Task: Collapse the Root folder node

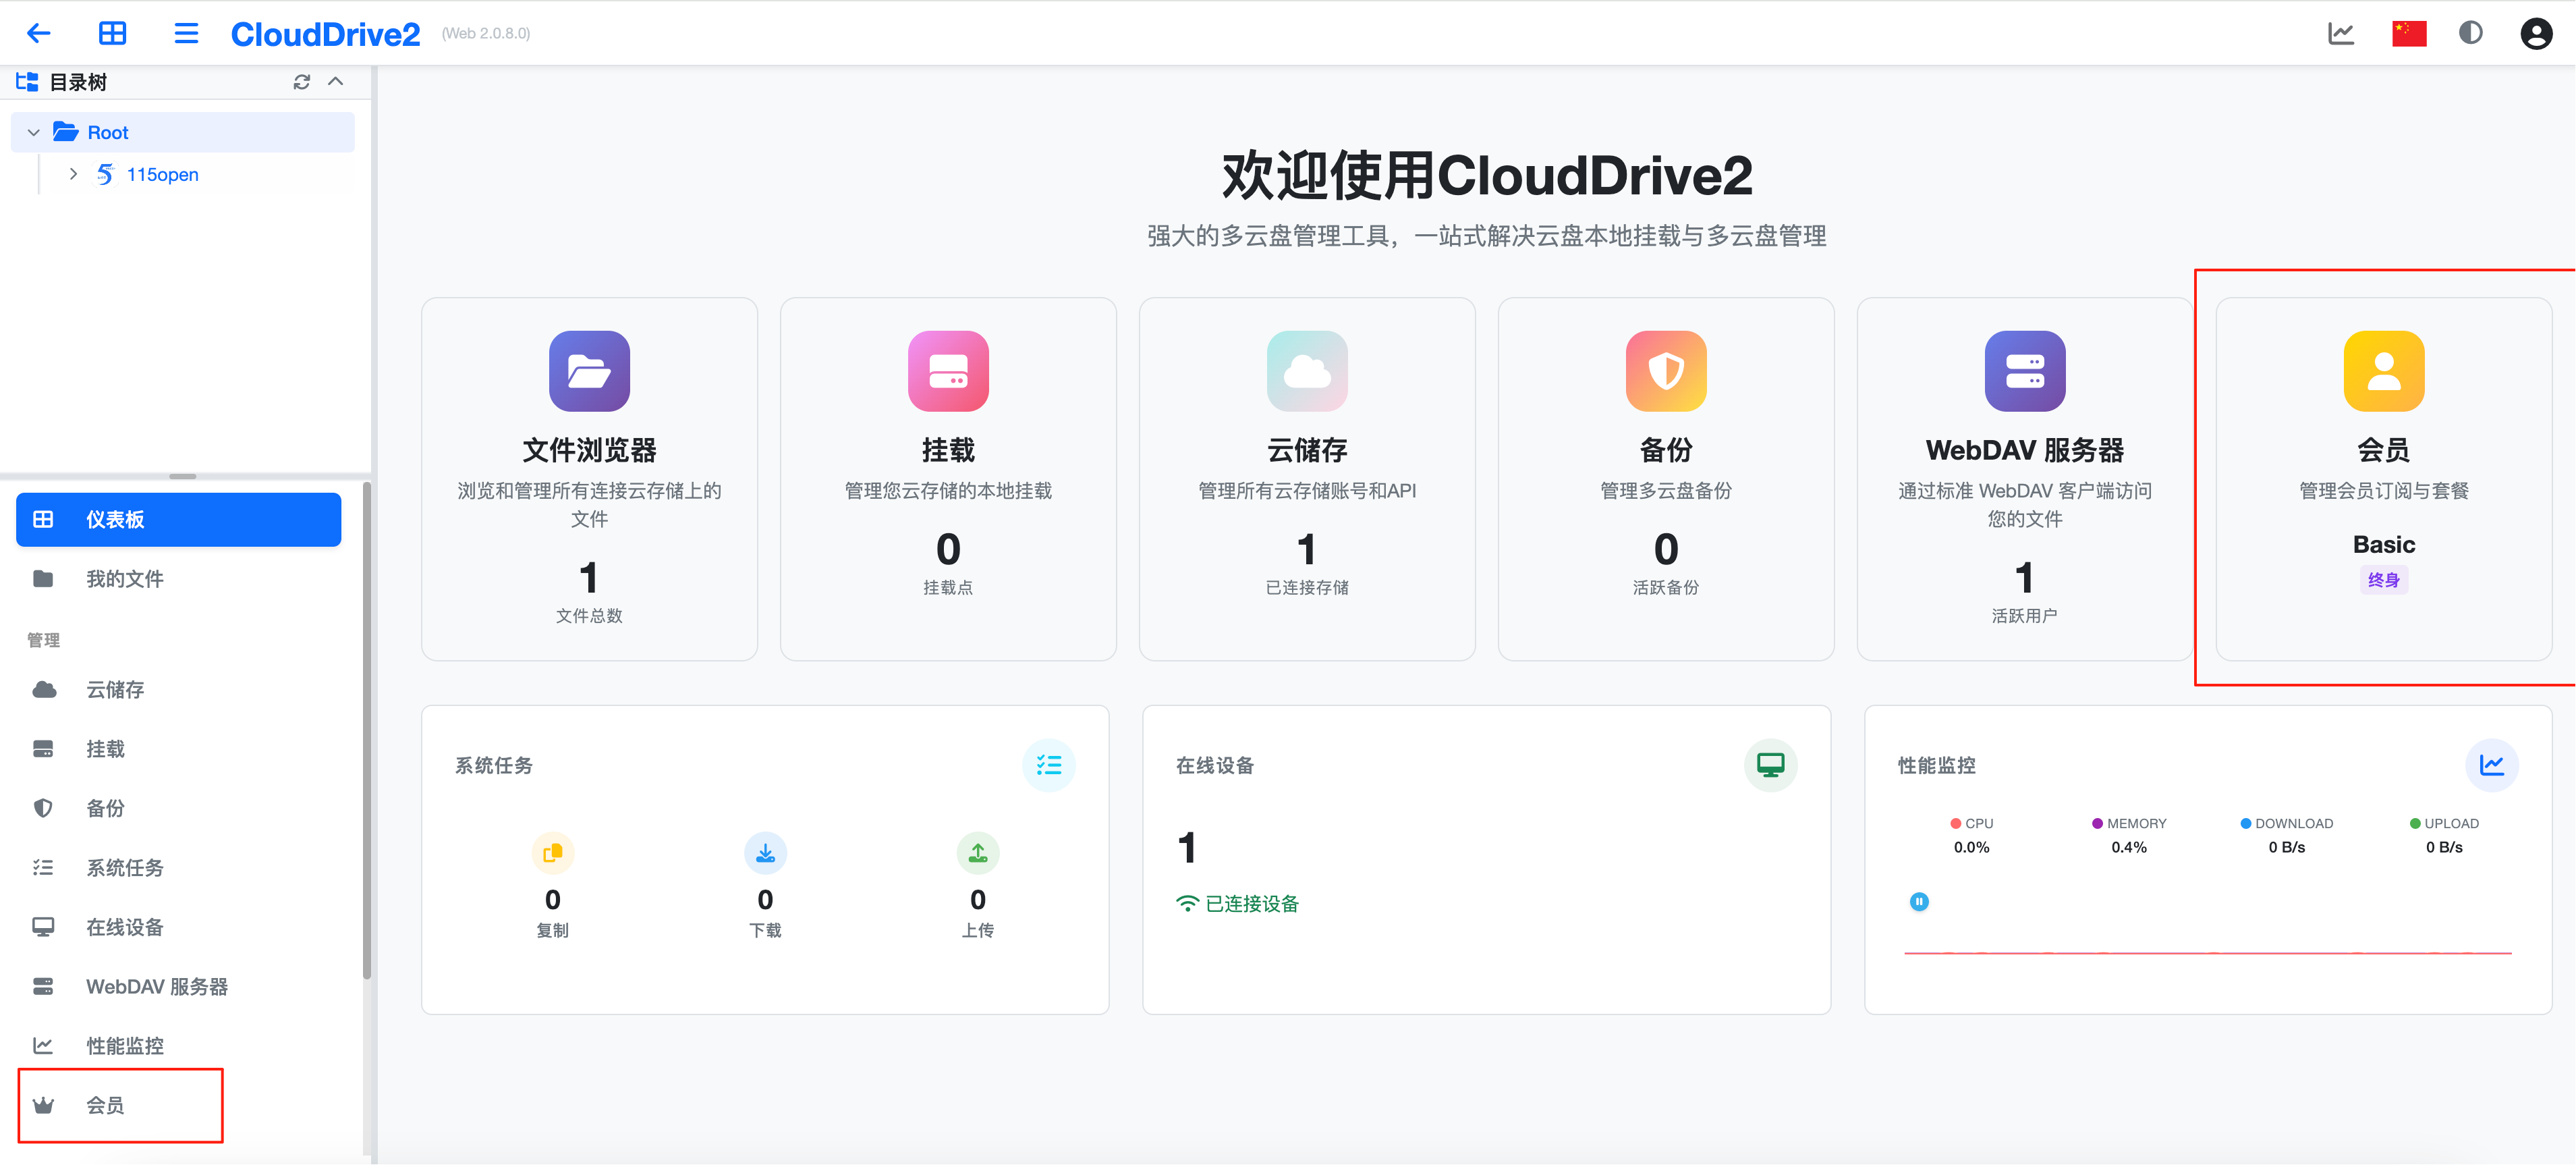Action: click(33, 133)
